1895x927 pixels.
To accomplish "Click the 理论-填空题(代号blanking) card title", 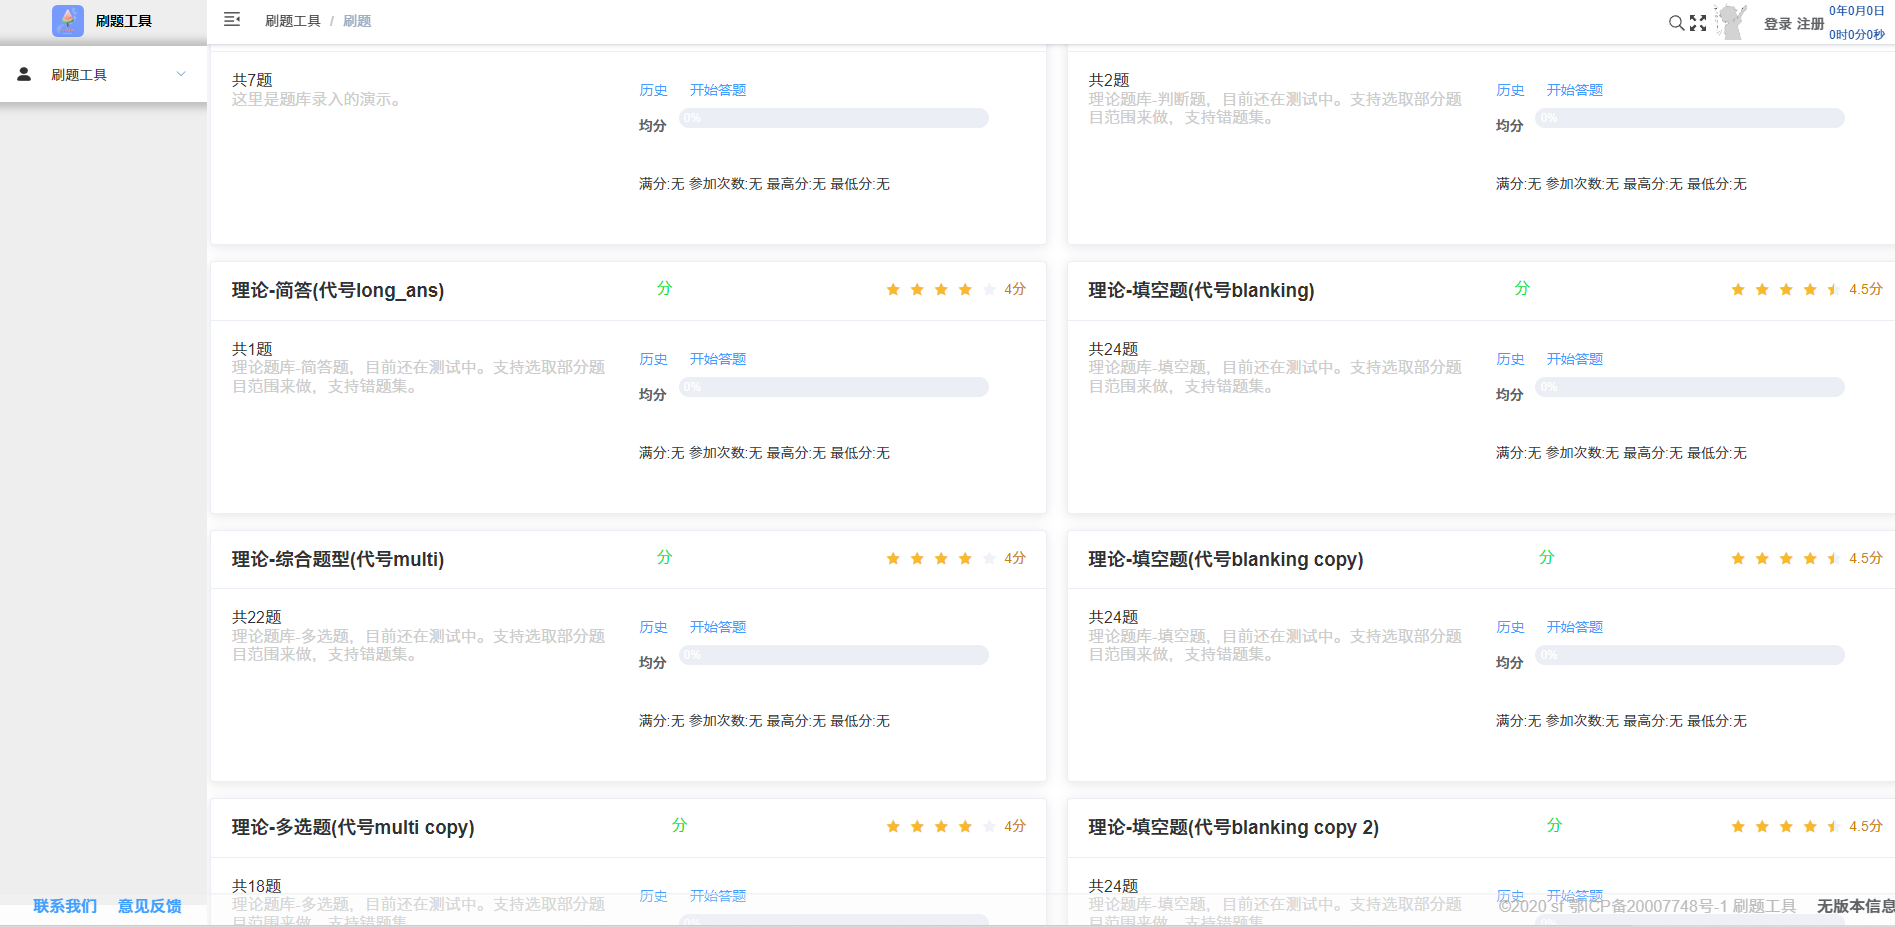I will click(x=1201, y=291).
